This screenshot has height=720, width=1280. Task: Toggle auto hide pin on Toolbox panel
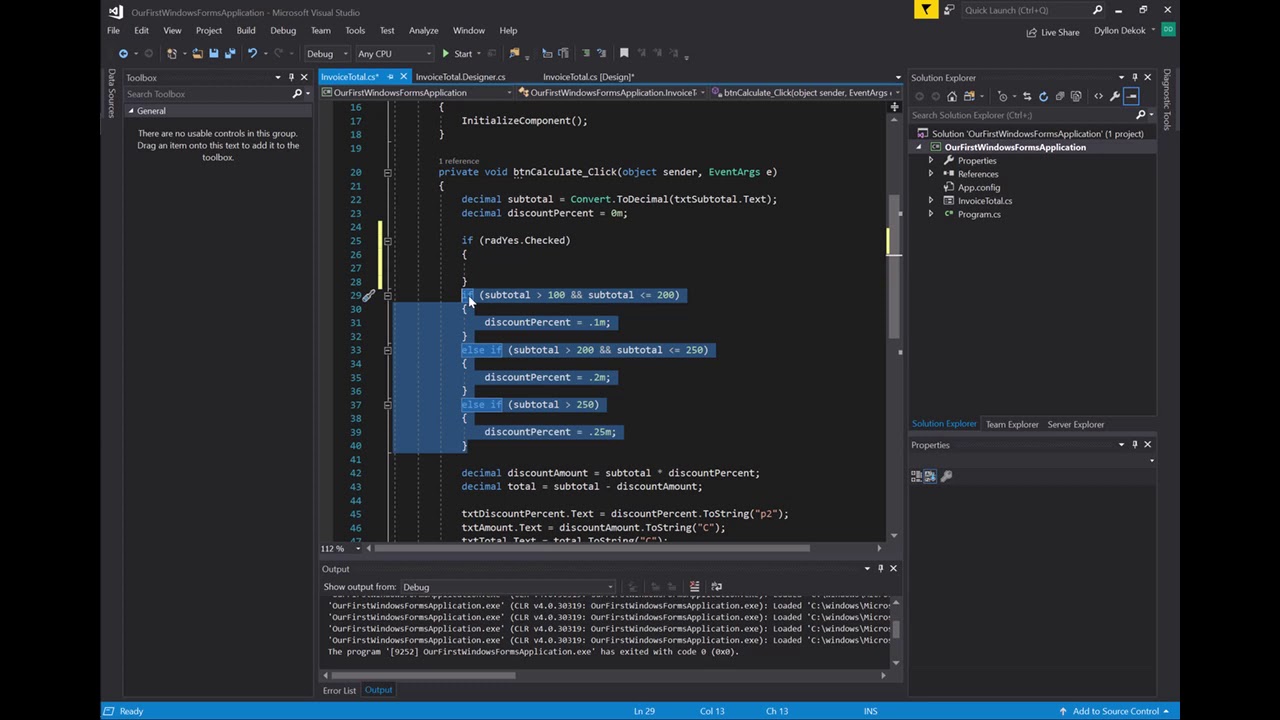tap(291, 77)
